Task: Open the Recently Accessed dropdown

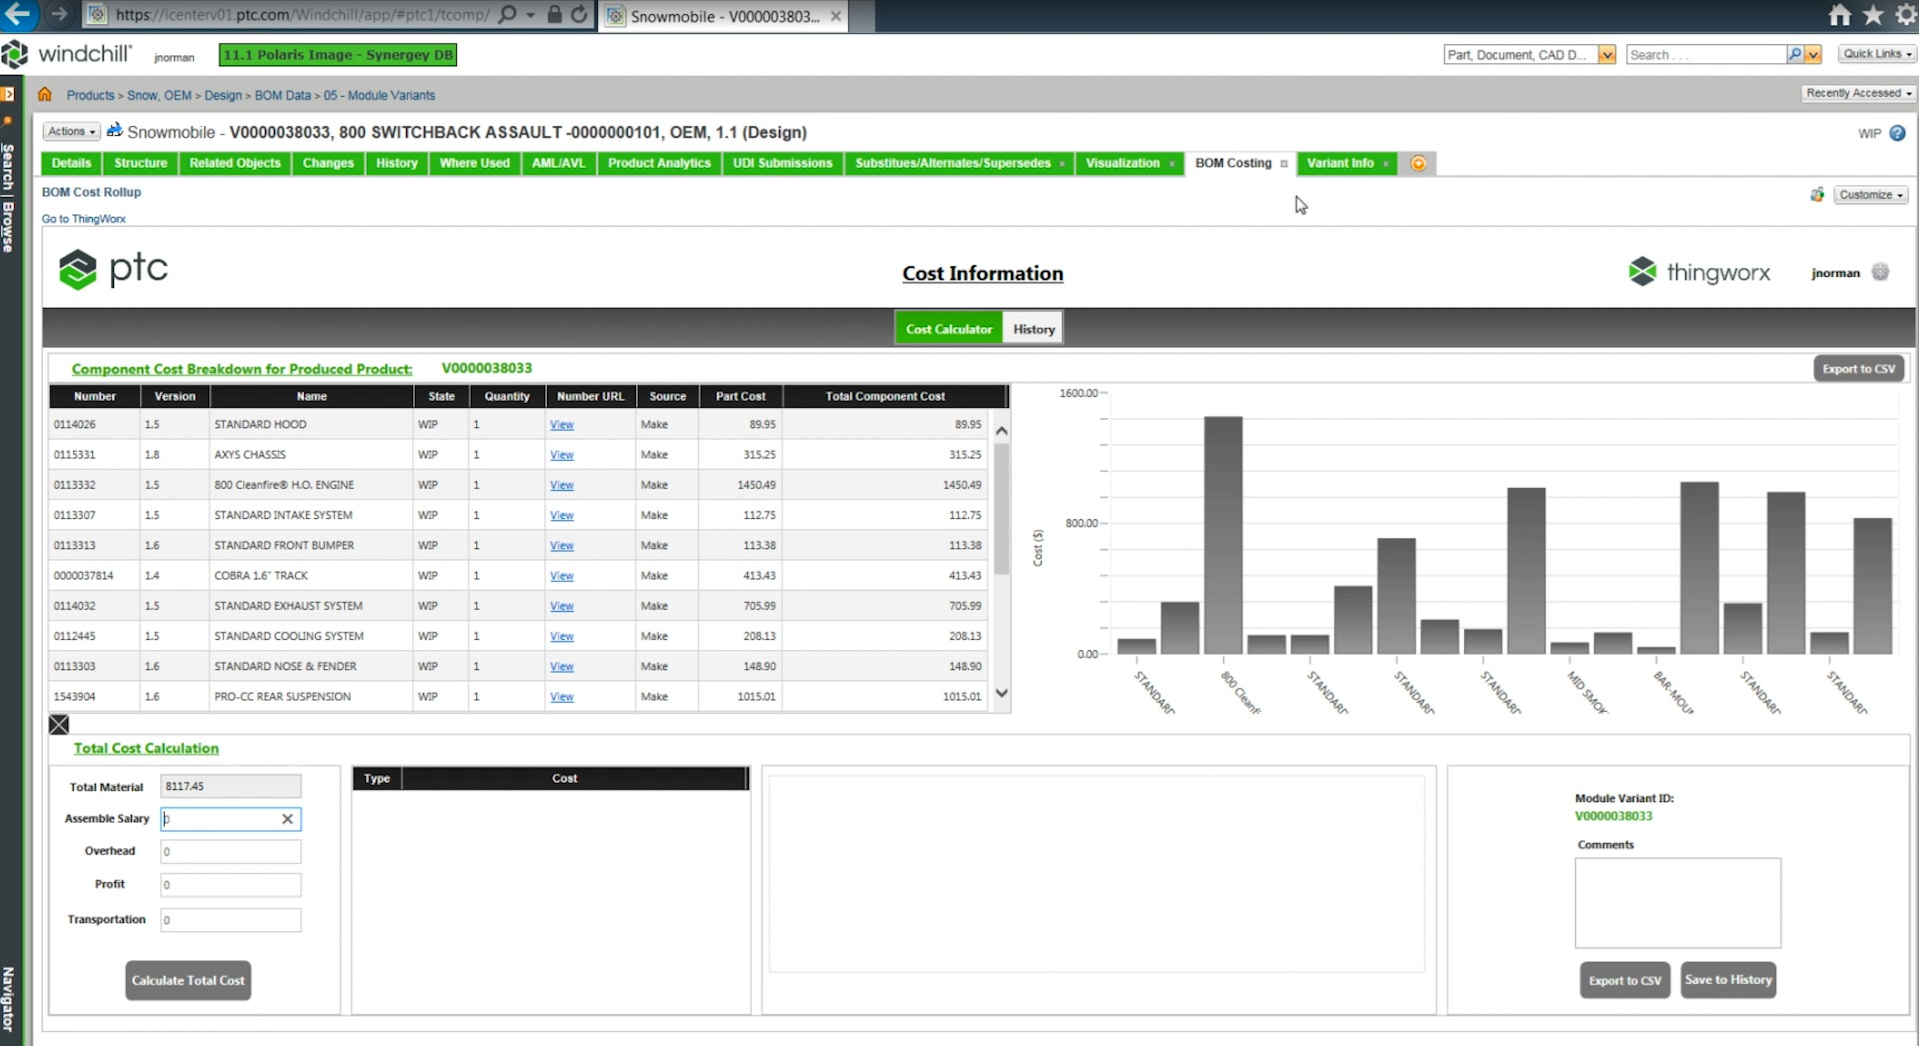Action: pos(1858,93)
